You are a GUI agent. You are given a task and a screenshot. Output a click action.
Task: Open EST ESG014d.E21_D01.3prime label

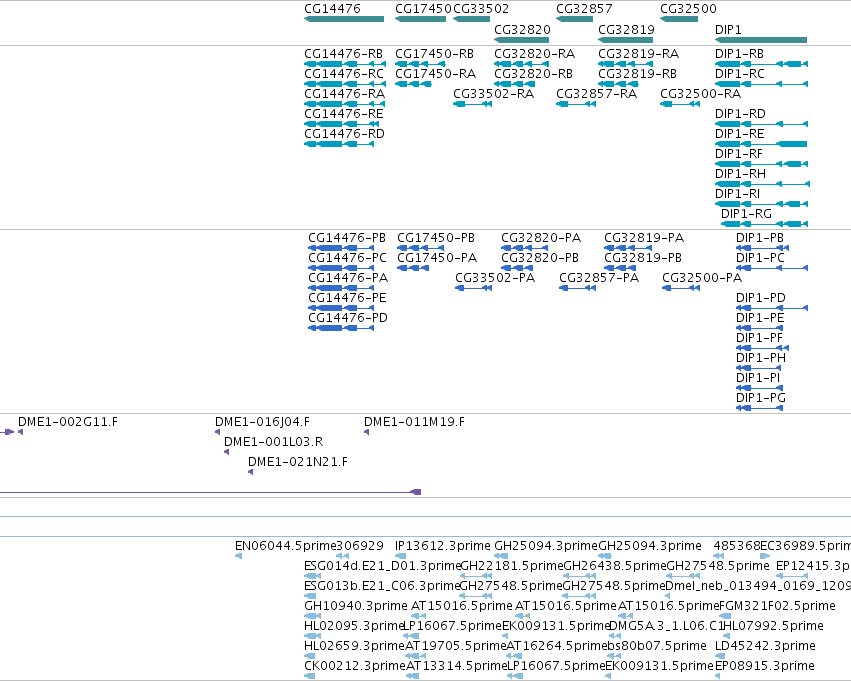tap(382, 566)
